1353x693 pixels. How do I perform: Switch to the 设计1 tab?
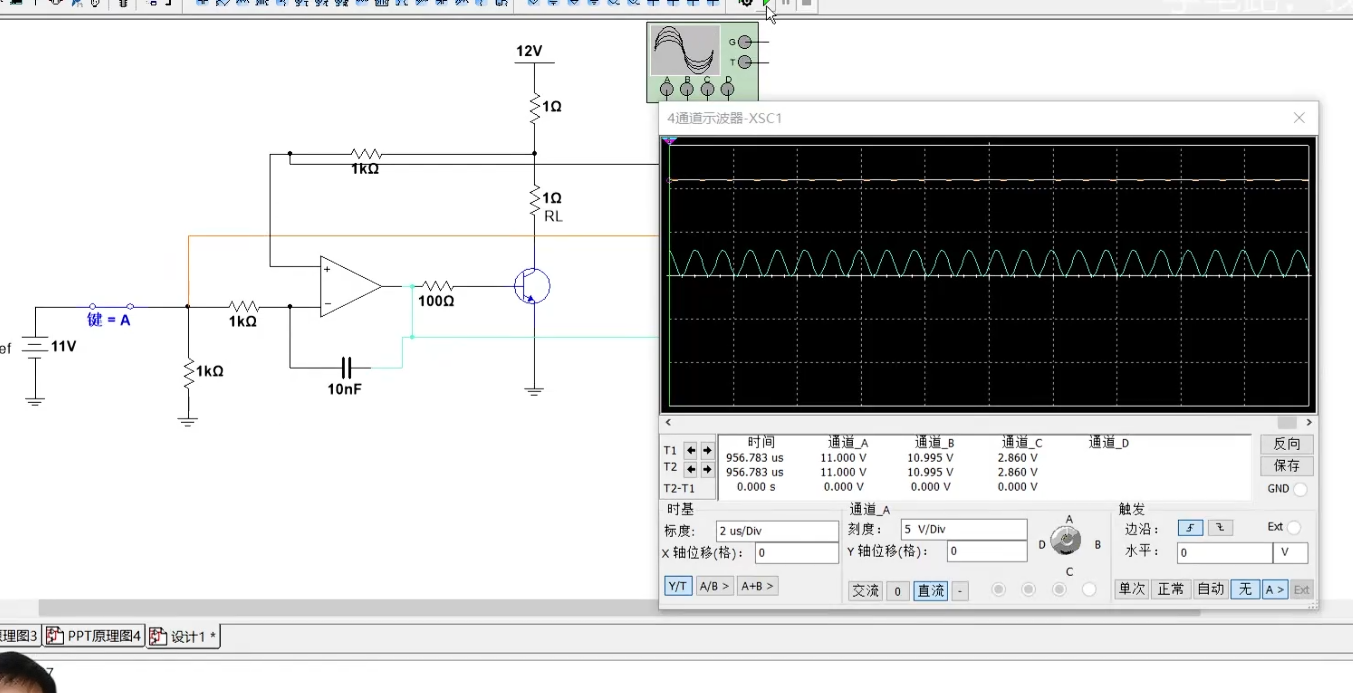point(185,637)
